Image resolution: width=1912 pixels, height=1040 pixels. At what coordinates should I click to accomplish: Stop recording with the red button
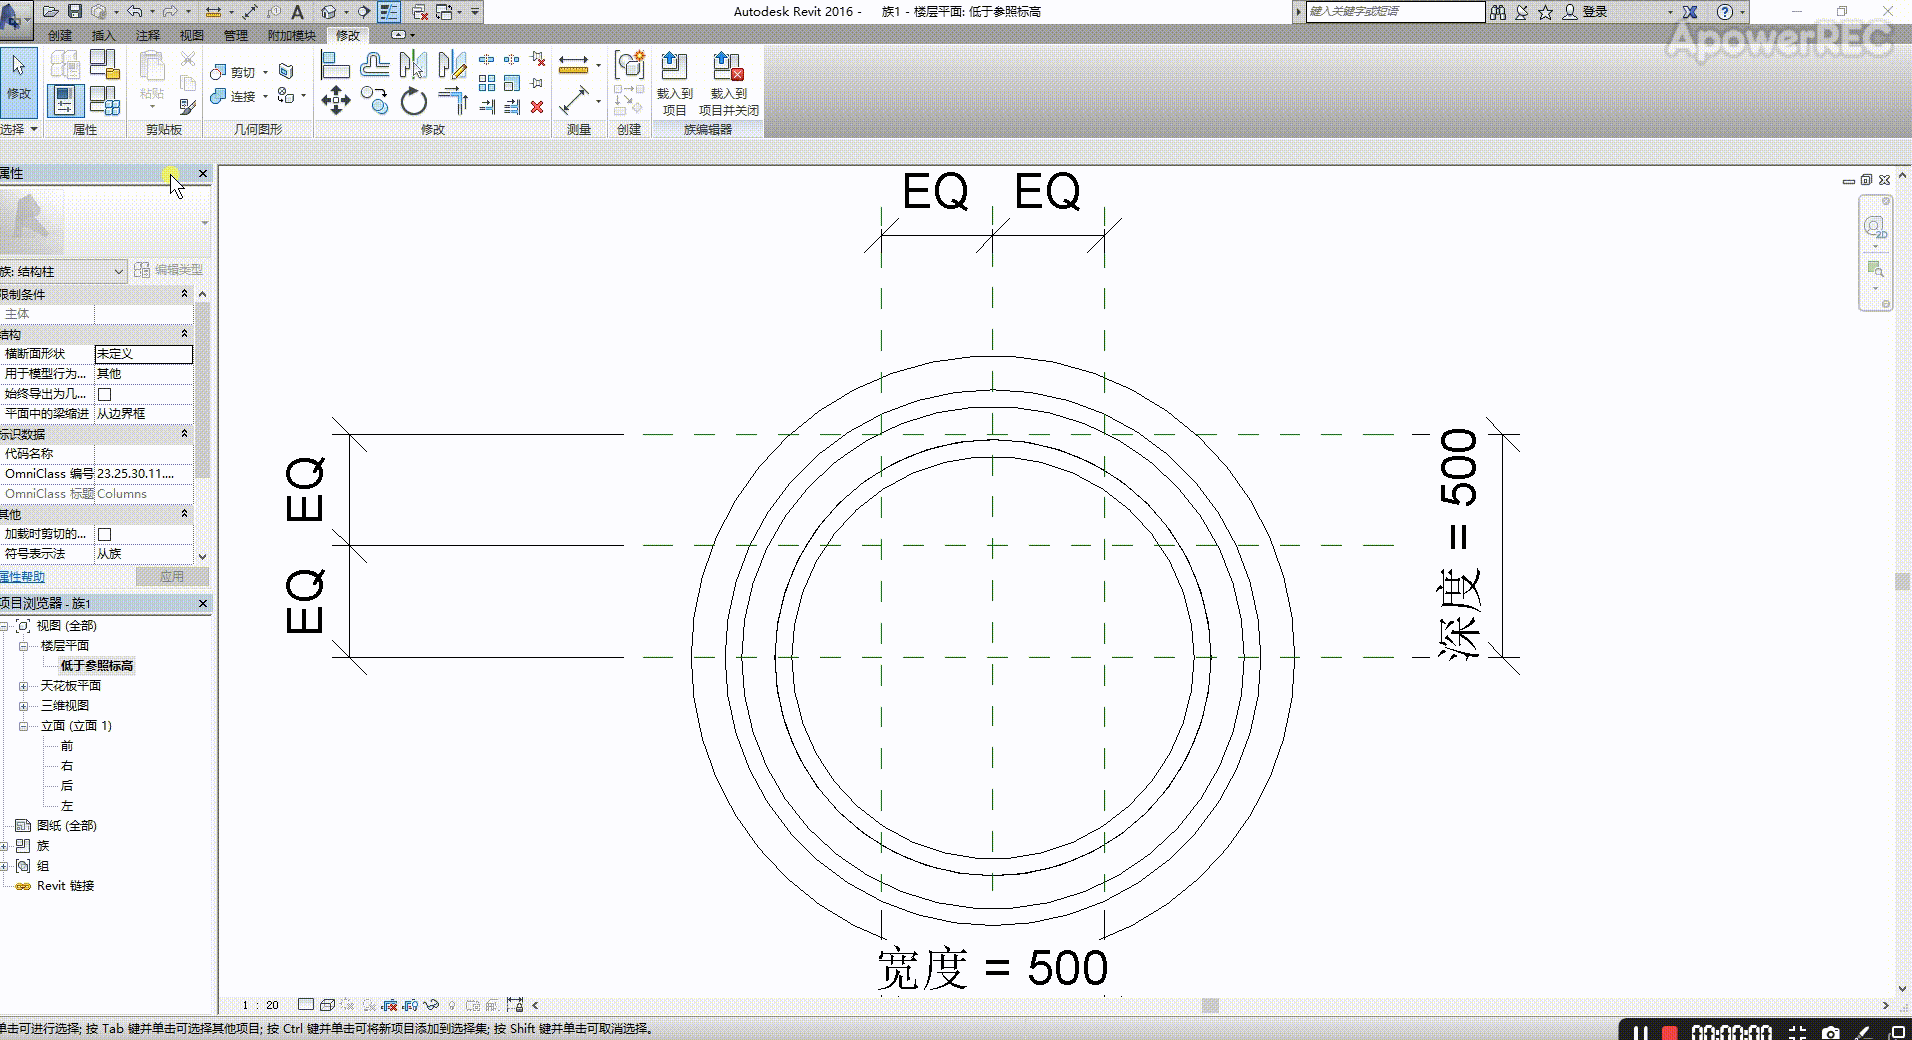pyautogui.click(x=1669, y=1032)
